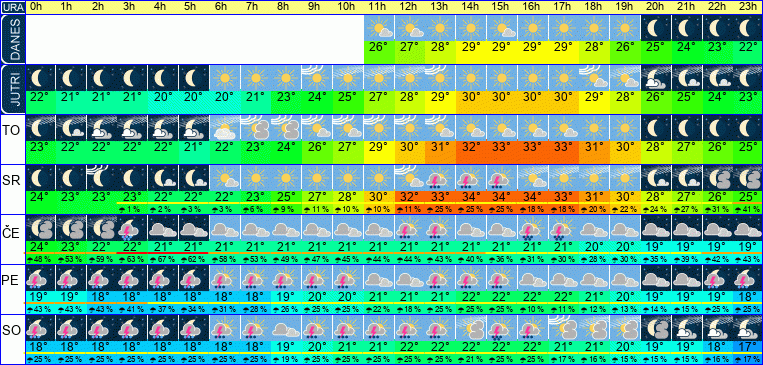Click the SR 9h sunny icon
763x365 pixels.
[317, 177]
